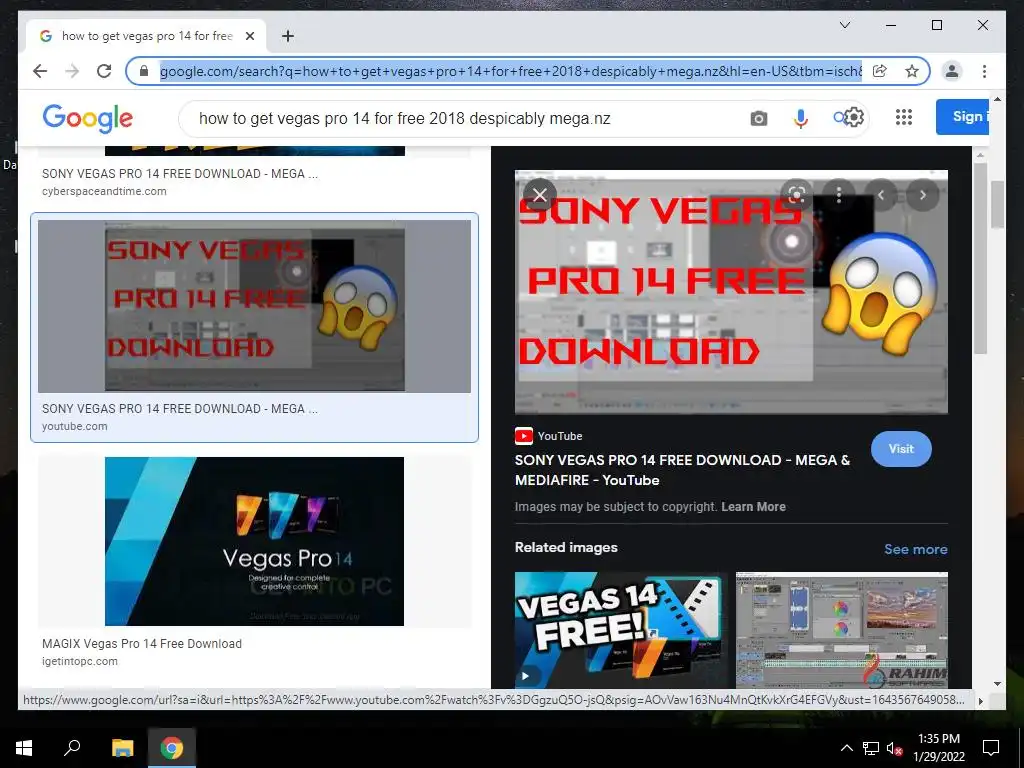The image size is (1024, 768).
Task: Visit the YouTube source page
Action: click(x=901, y=449)
